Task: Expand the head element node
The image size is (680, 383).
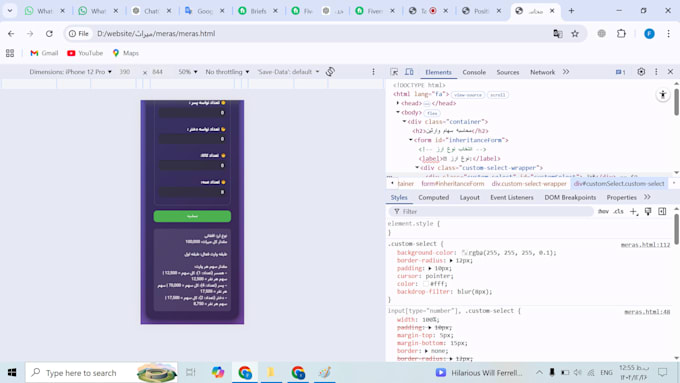Action: (398, 103)
